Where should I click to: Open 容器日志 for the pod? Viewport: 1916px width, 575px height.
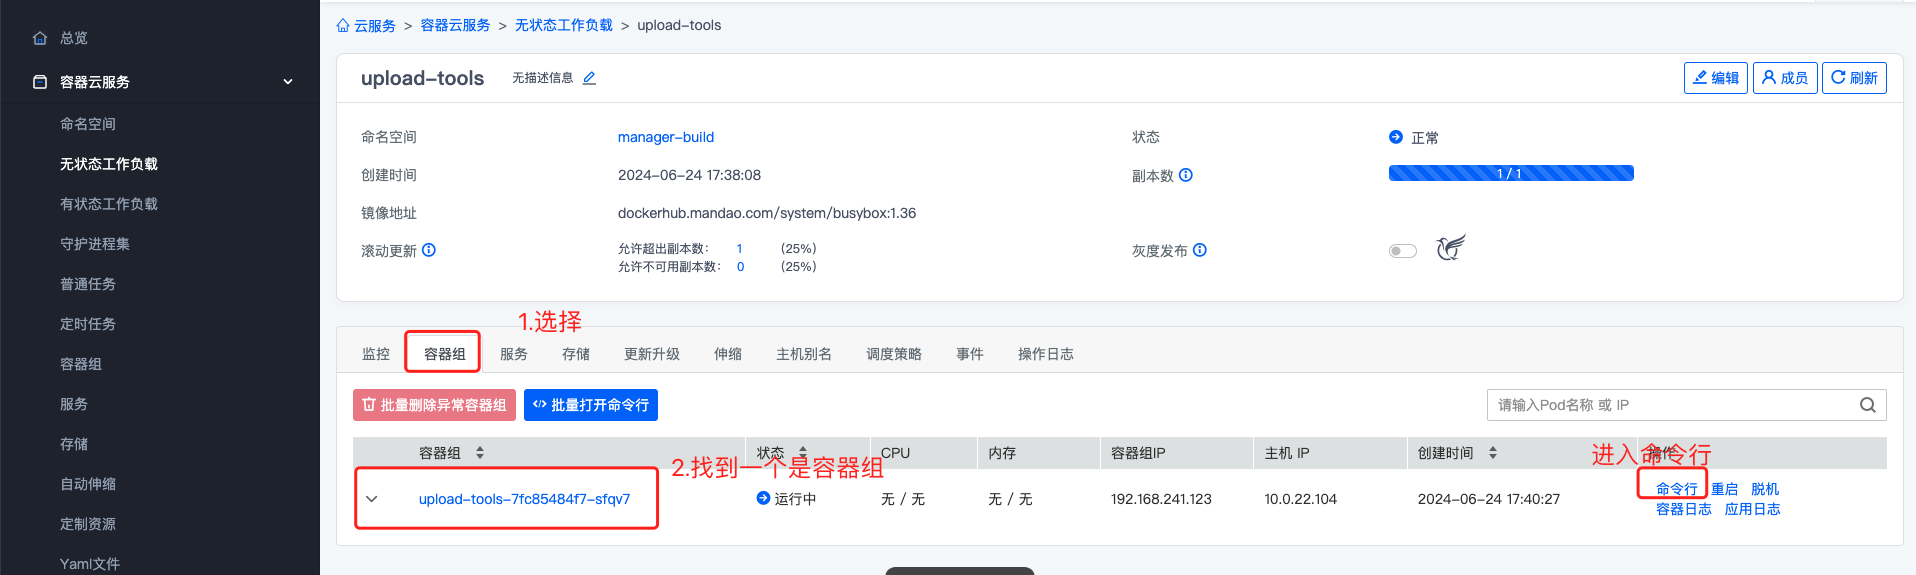coord(1684,509)
